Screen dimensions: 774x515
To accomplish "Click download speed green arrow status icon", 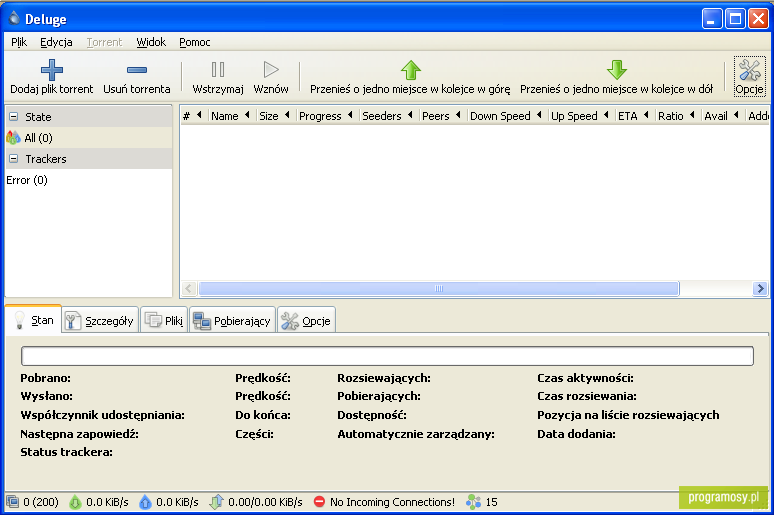I will (75, 502).
